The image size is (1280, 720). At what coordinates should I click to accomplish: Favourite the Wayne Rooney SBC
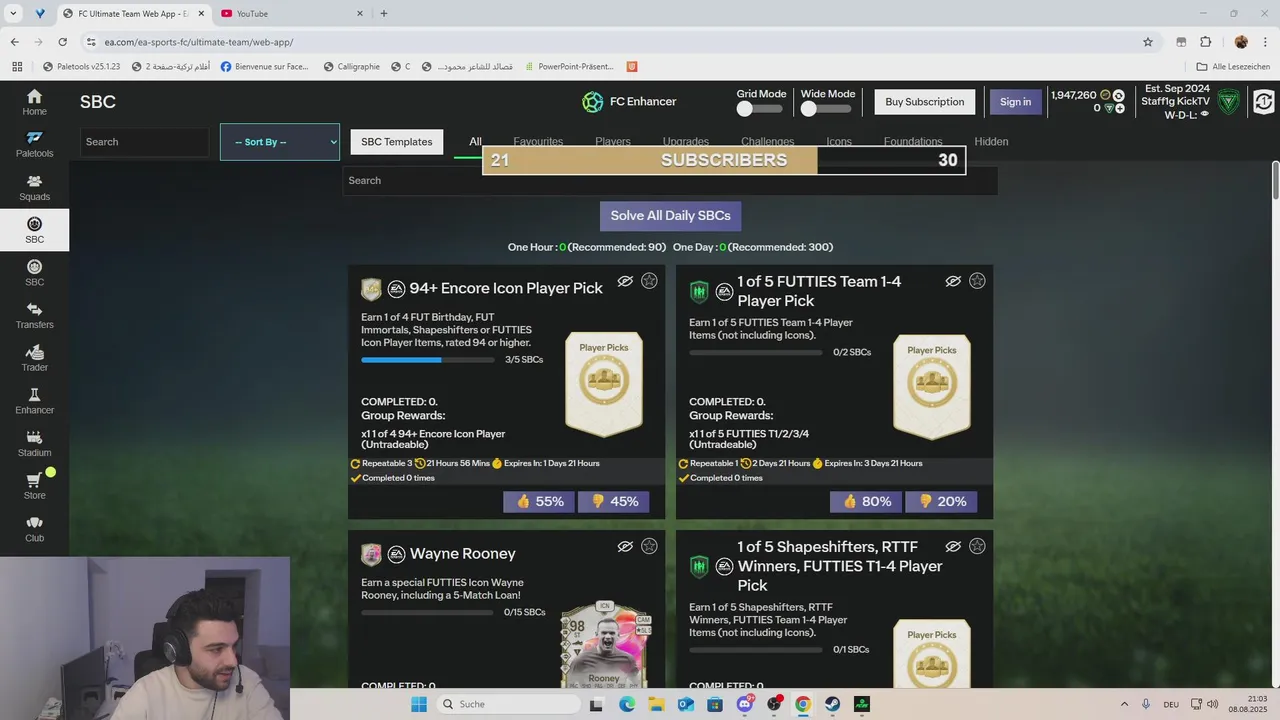pyautogui.click(x=649, y=546)
